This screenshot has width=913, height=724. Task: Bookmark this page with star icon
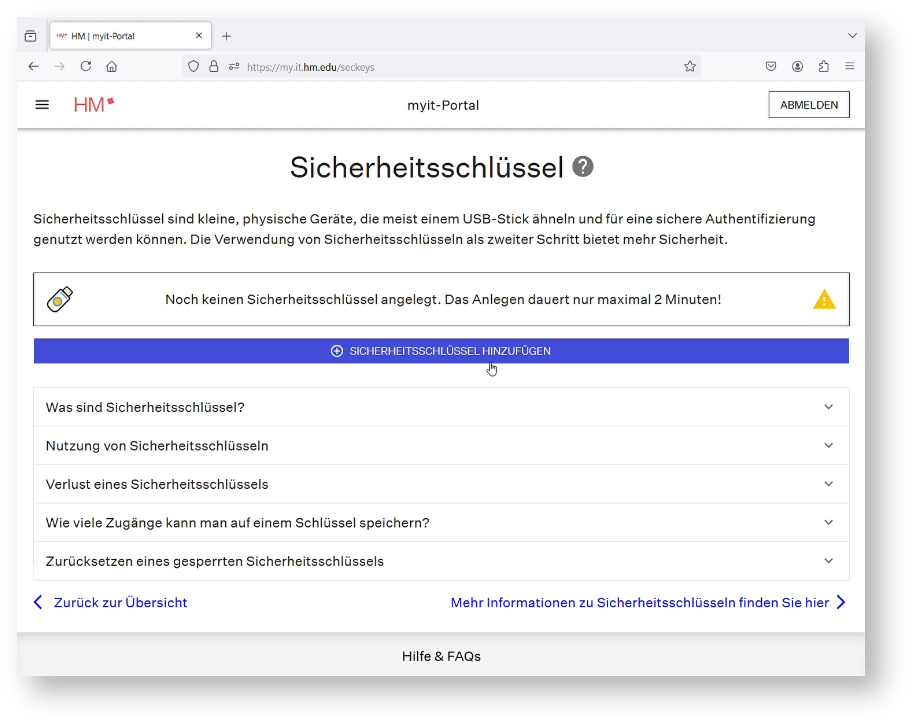tap(690, 67)
